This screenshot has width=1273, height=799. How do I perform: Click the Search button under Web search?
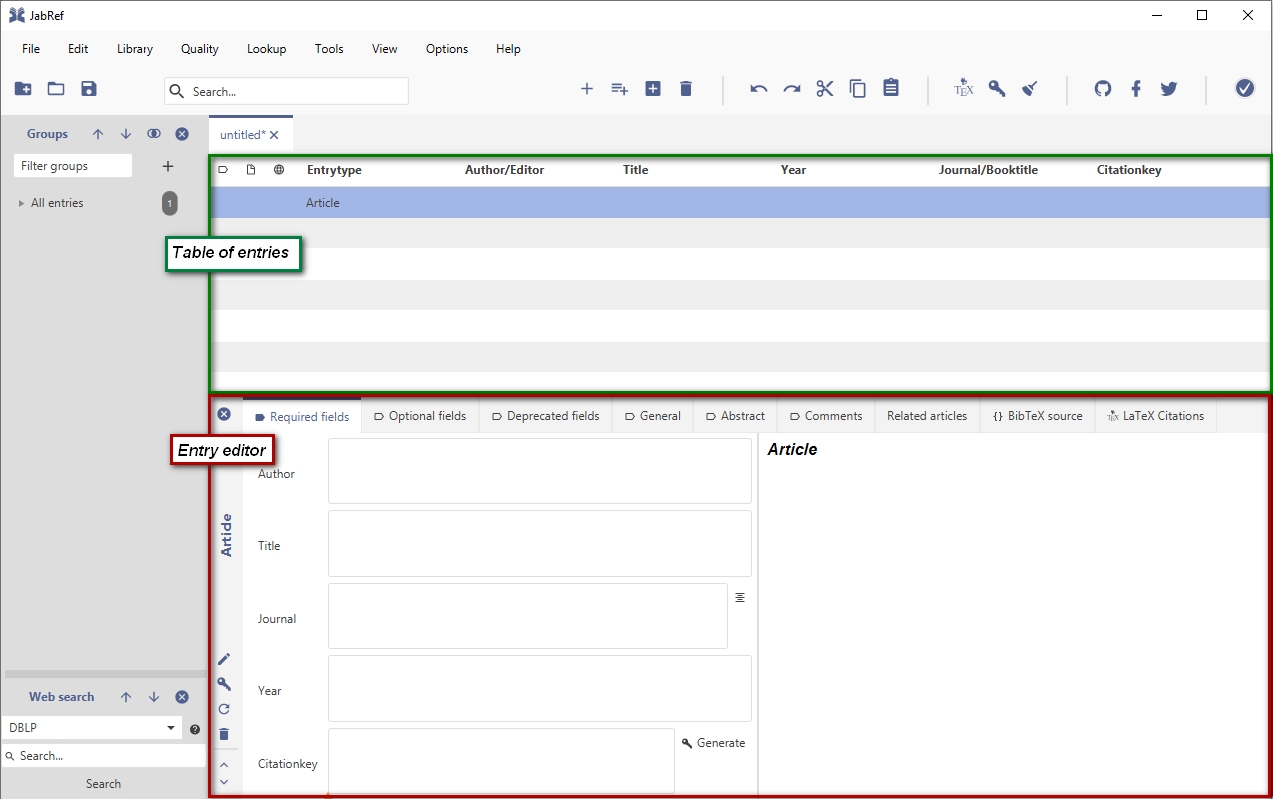(x=103, y=784)
